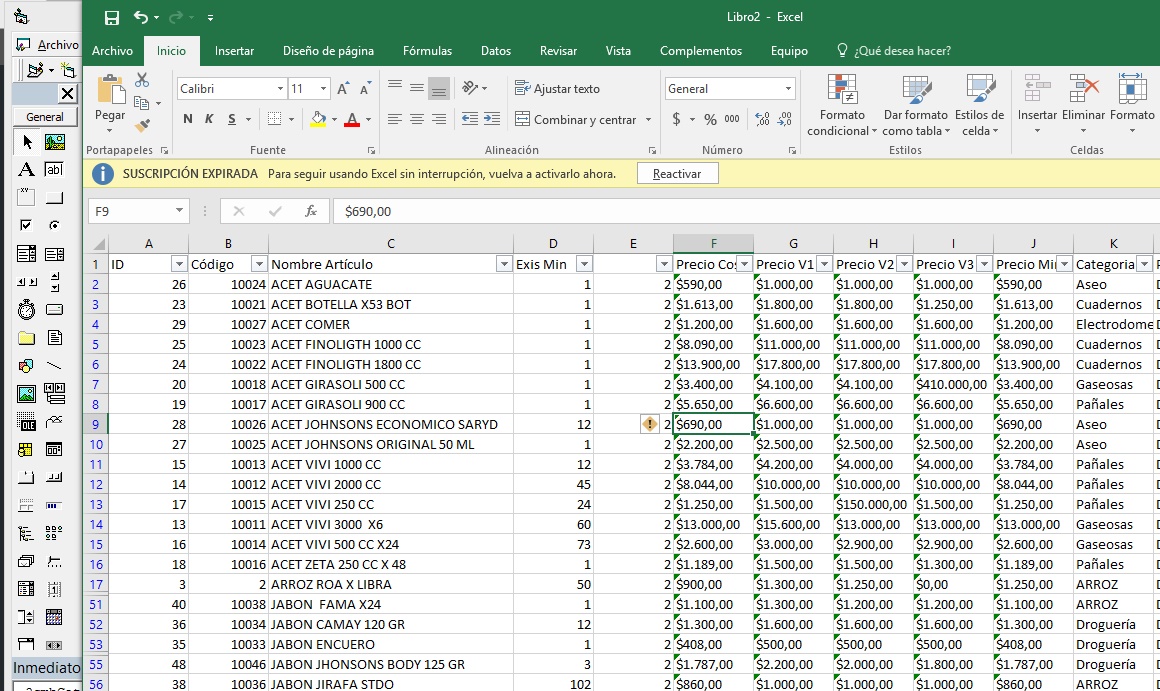Click the yellow fill color bucket
The width and height of the screenshot is (1160, 691).
point(318,119)
